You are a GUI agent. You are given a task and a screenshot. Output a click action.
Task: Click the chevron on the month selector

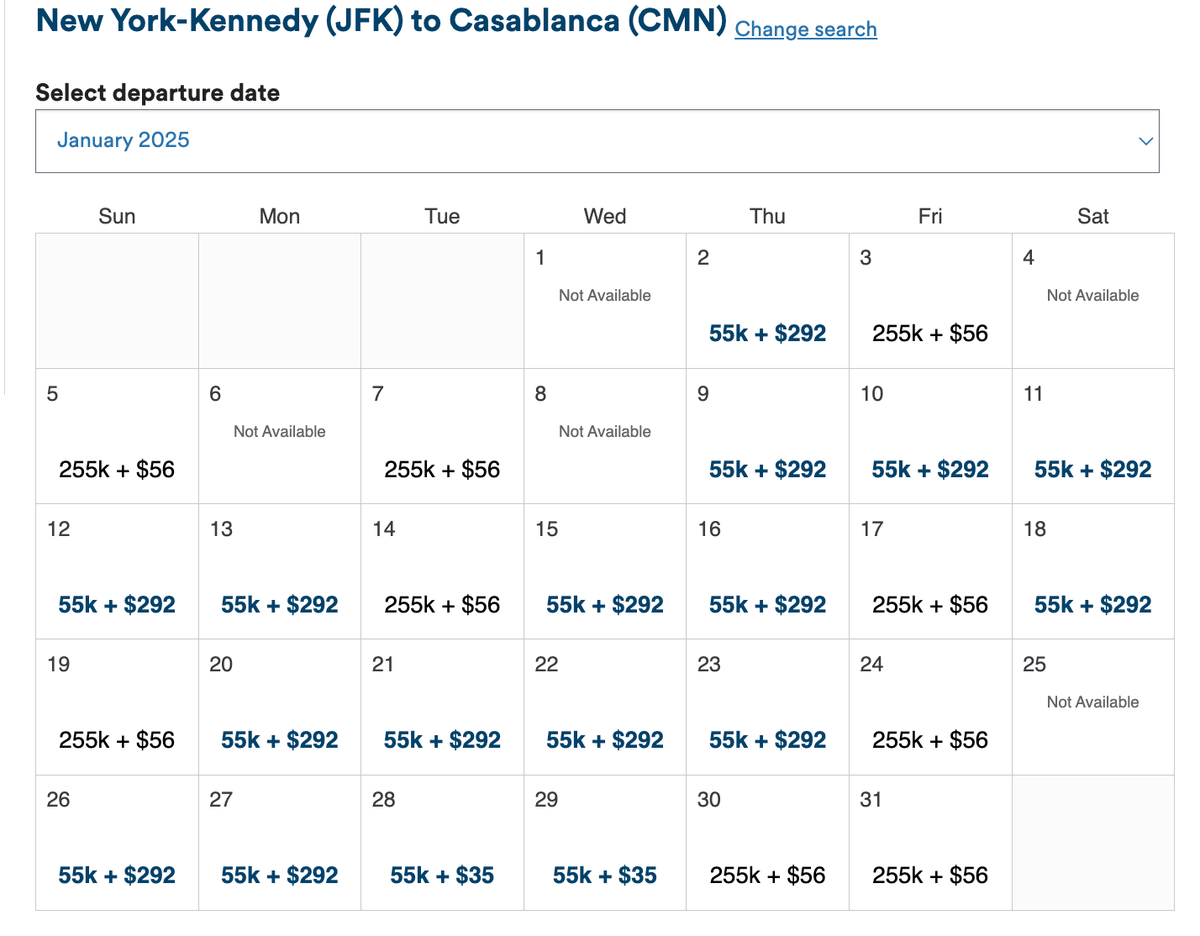coord(1146,141)
